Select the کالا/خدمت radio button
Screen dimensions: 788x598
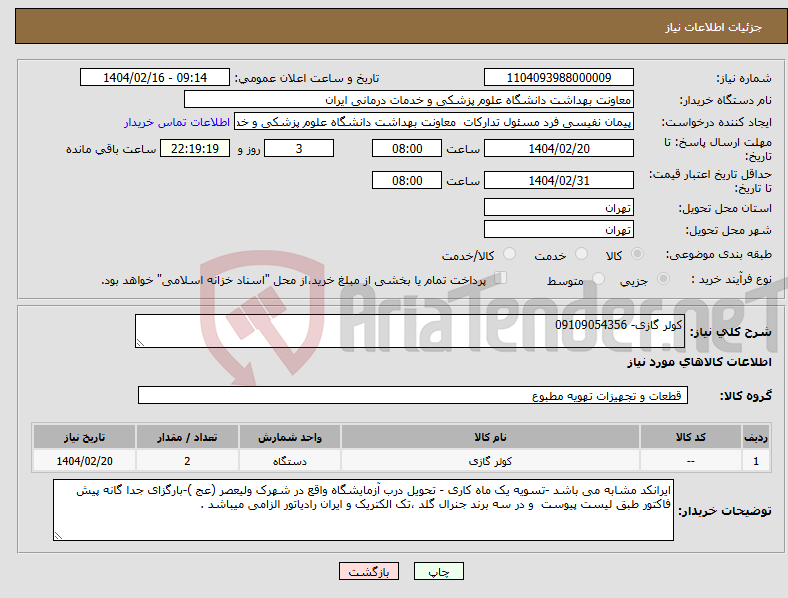(x=510, y=254)
